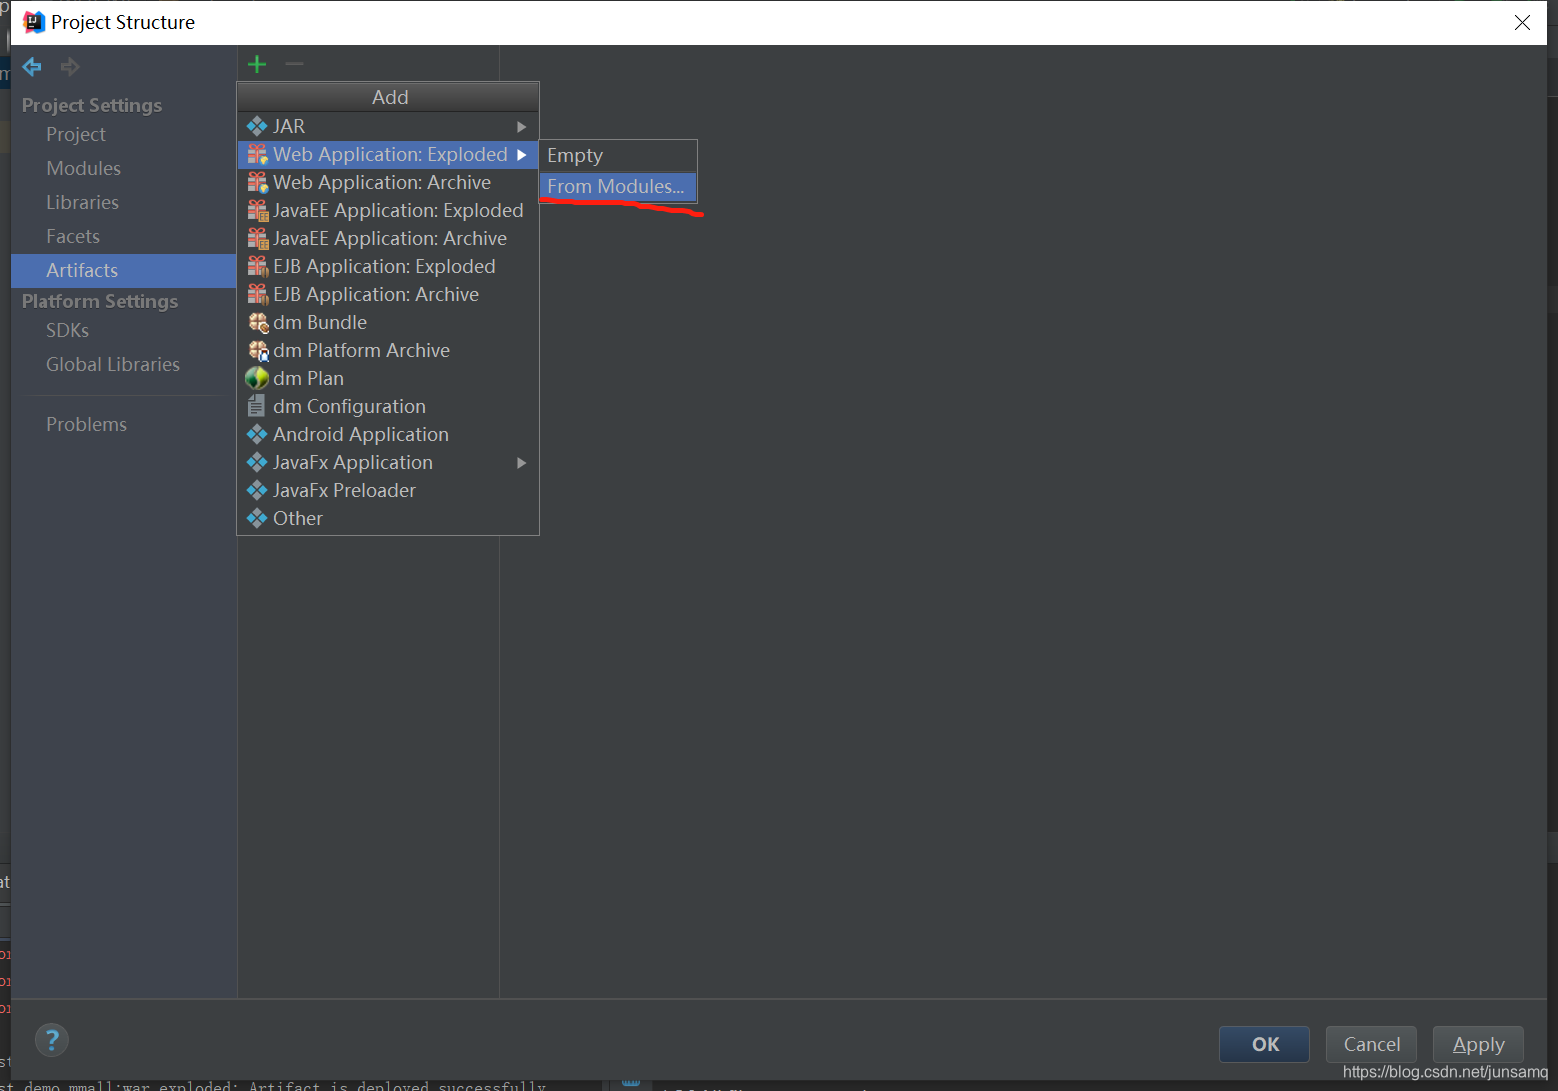Click the JavaEE Application: Archive icon
The height and width of the screenshot is (1091, 1558).
257,238
